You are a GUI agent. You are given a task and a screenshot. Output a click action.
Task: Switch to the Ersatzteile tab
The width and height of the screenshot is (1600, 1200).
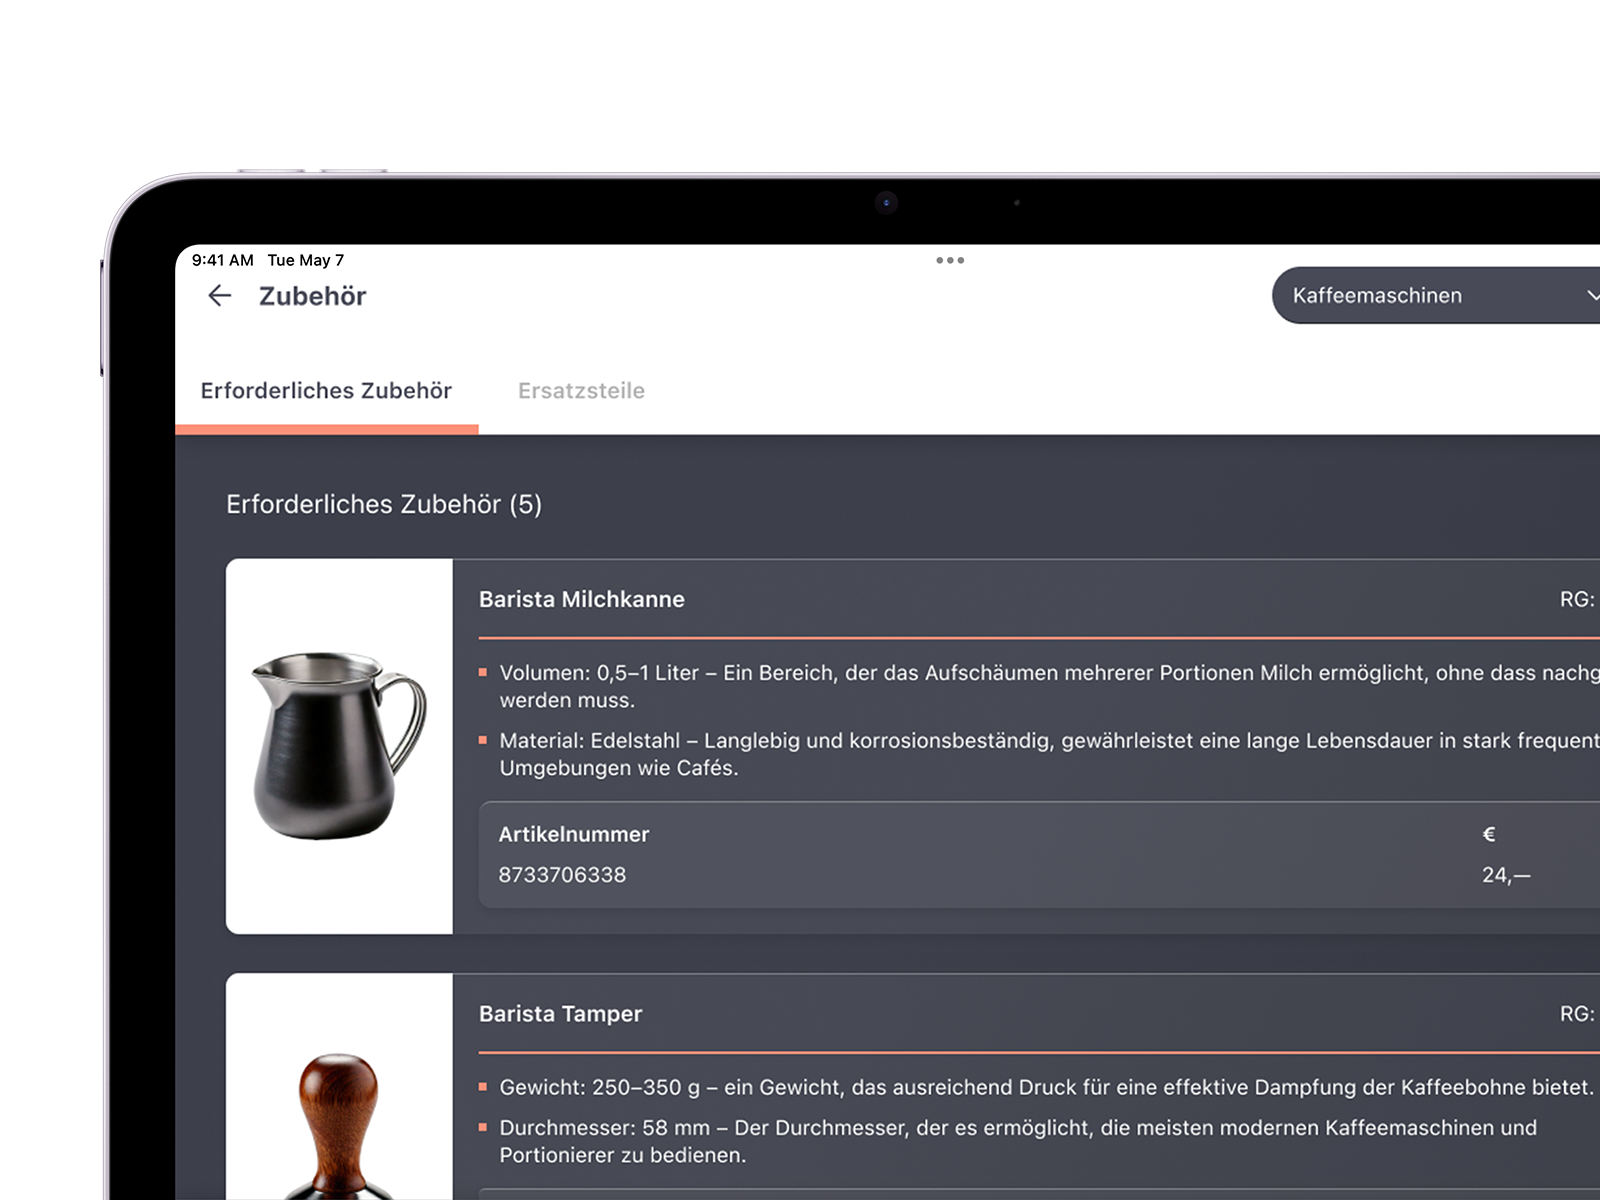click(581, 391)
